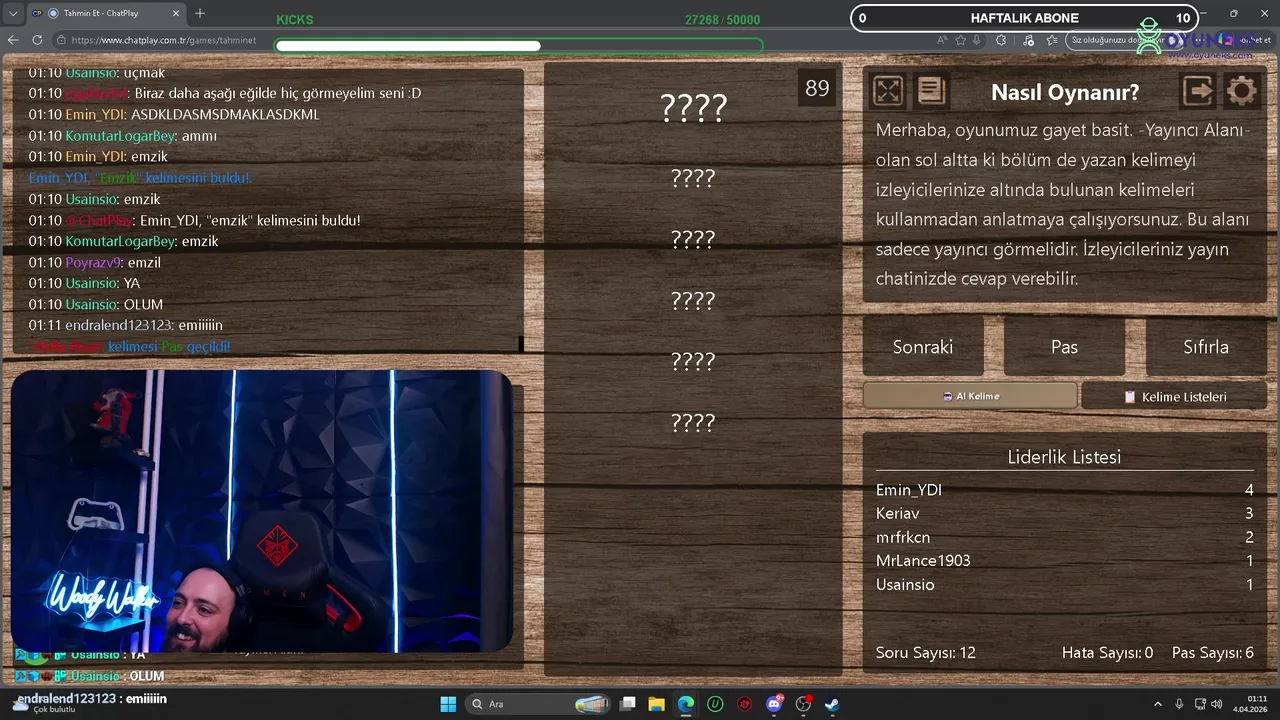Click the Liderlik Listesi title
1280x720 pixels.
click(1064, 457)
